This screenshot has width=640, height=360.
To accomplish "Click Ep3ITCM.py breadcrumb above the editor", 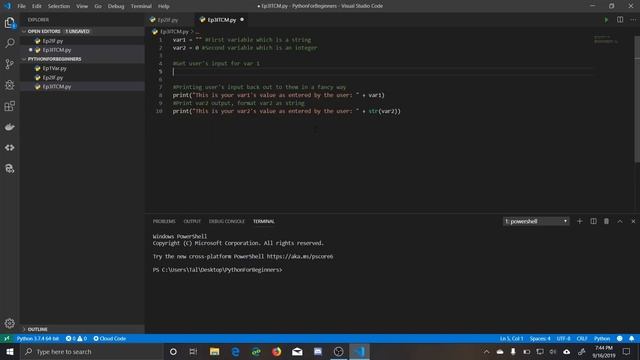I will 174,31.
